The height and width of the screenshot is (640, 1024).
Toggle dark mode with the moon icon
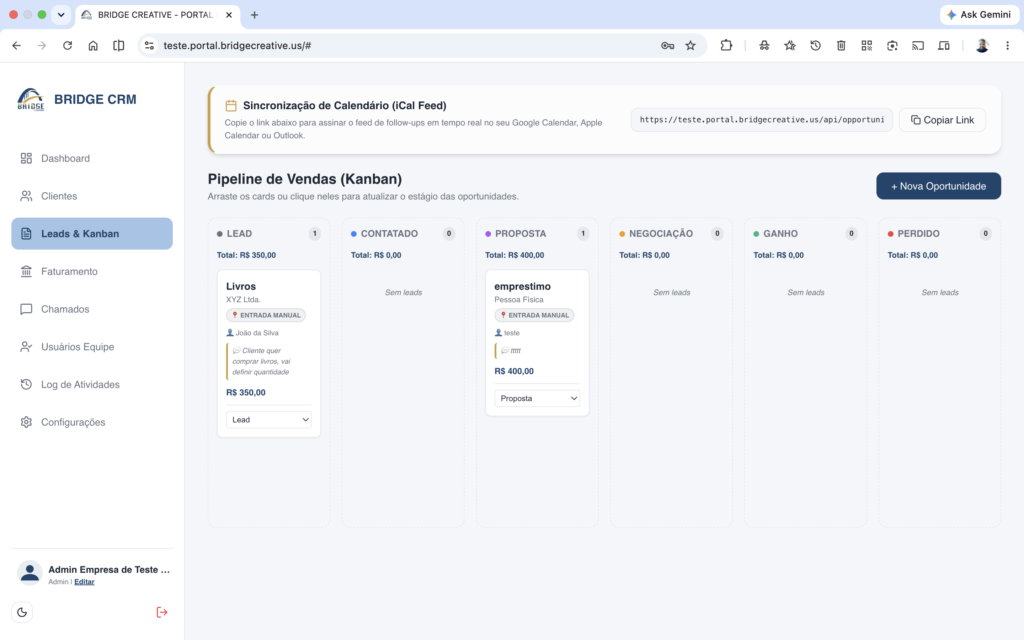coord(22,613)
